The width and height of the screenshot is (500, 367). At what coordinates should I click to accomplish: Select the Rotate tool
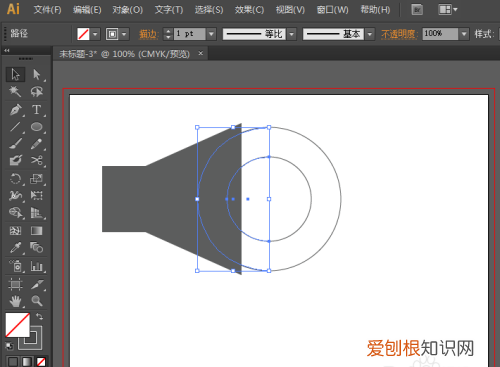[15, 179]
